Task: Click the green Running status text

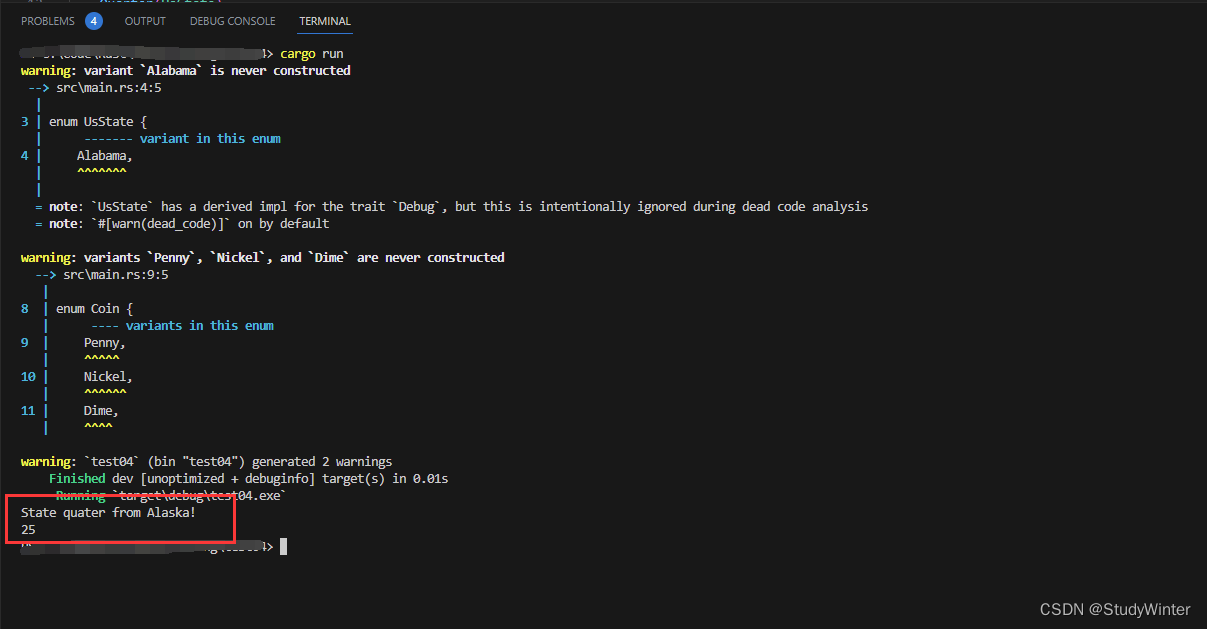Action: coord(81,495)
